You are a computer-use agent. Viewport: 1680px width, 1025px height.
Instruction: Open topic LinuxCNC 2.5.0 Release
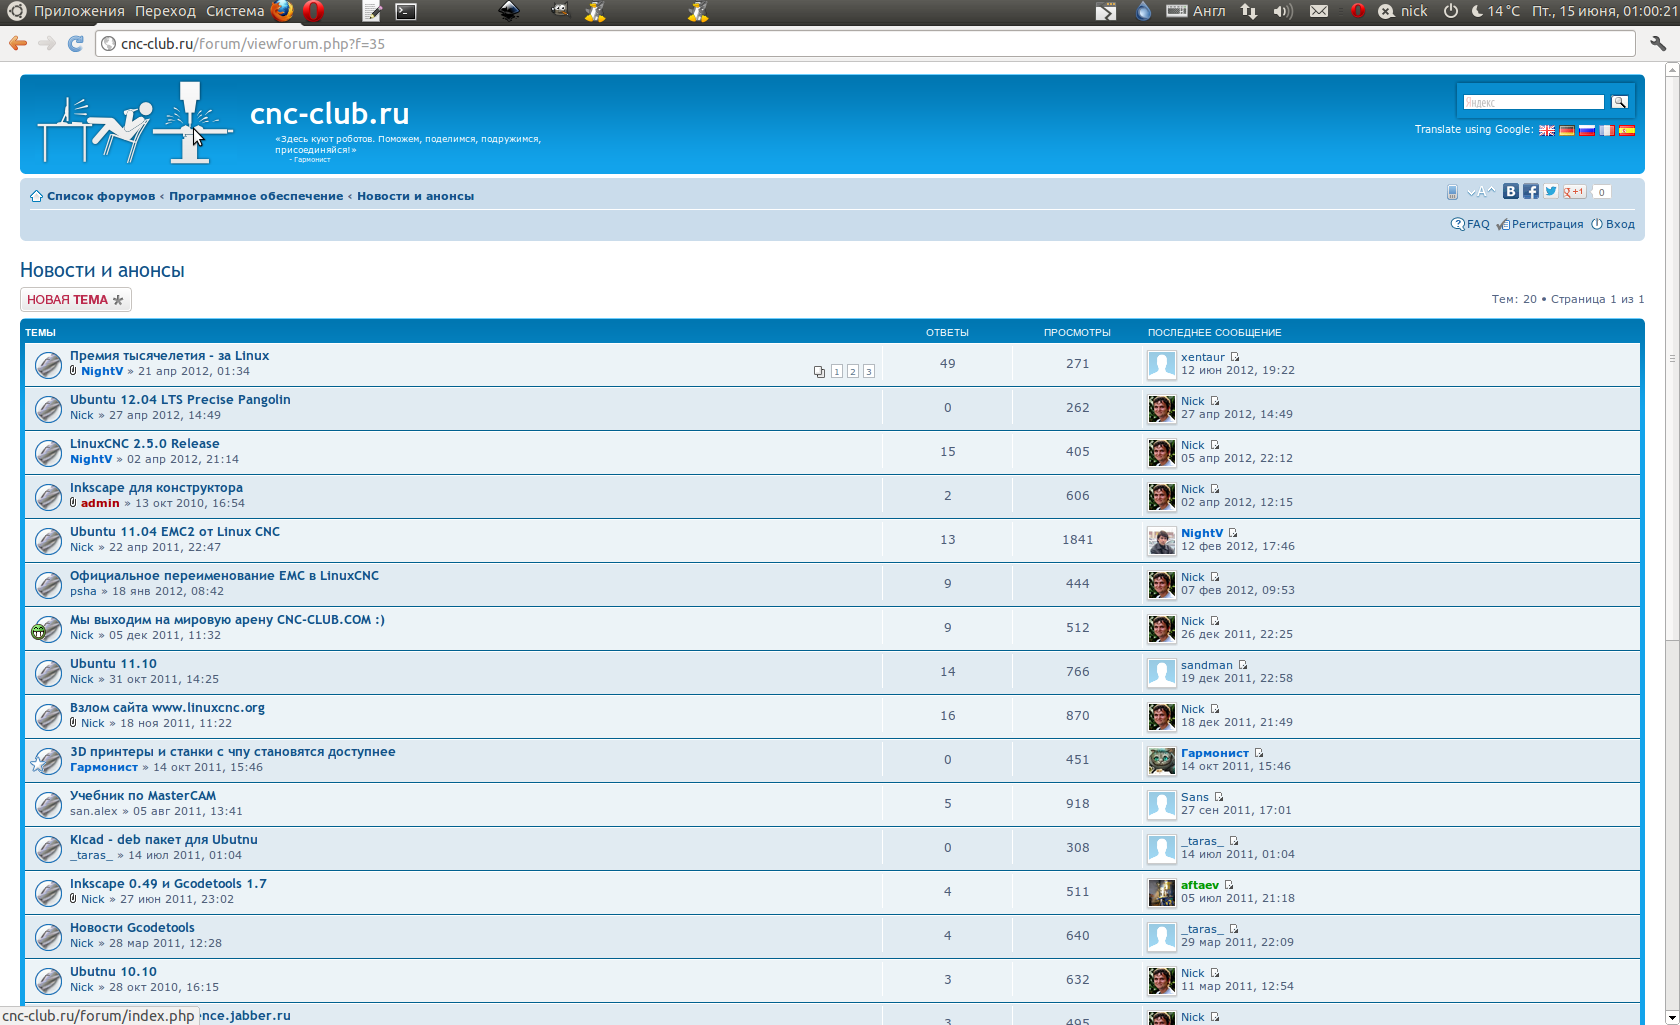point(145,444)
